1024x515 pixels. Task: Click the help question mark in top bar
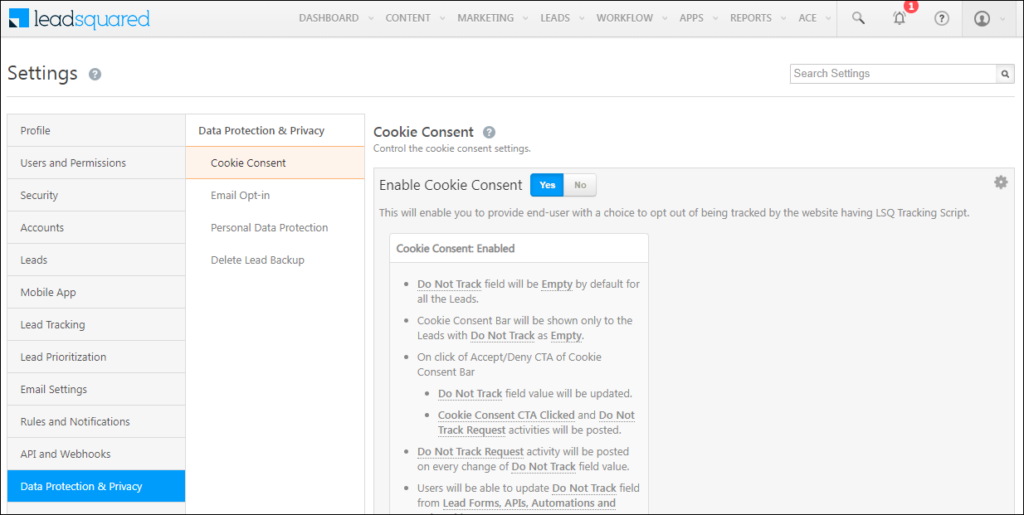pyautogui.click(x=941, y=18)
